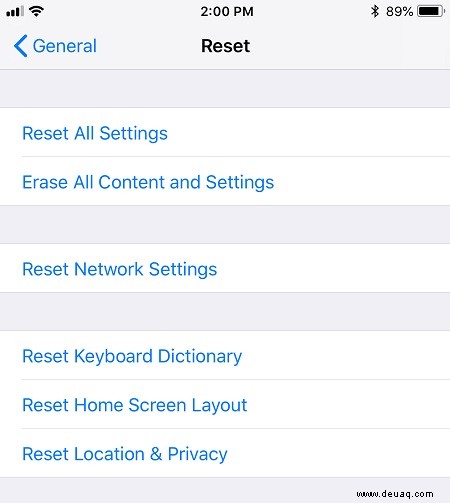This screenshot has width=450, height=503.
Task: Choose Reset Home Screen Layout
Action: (x=225, y=404)
